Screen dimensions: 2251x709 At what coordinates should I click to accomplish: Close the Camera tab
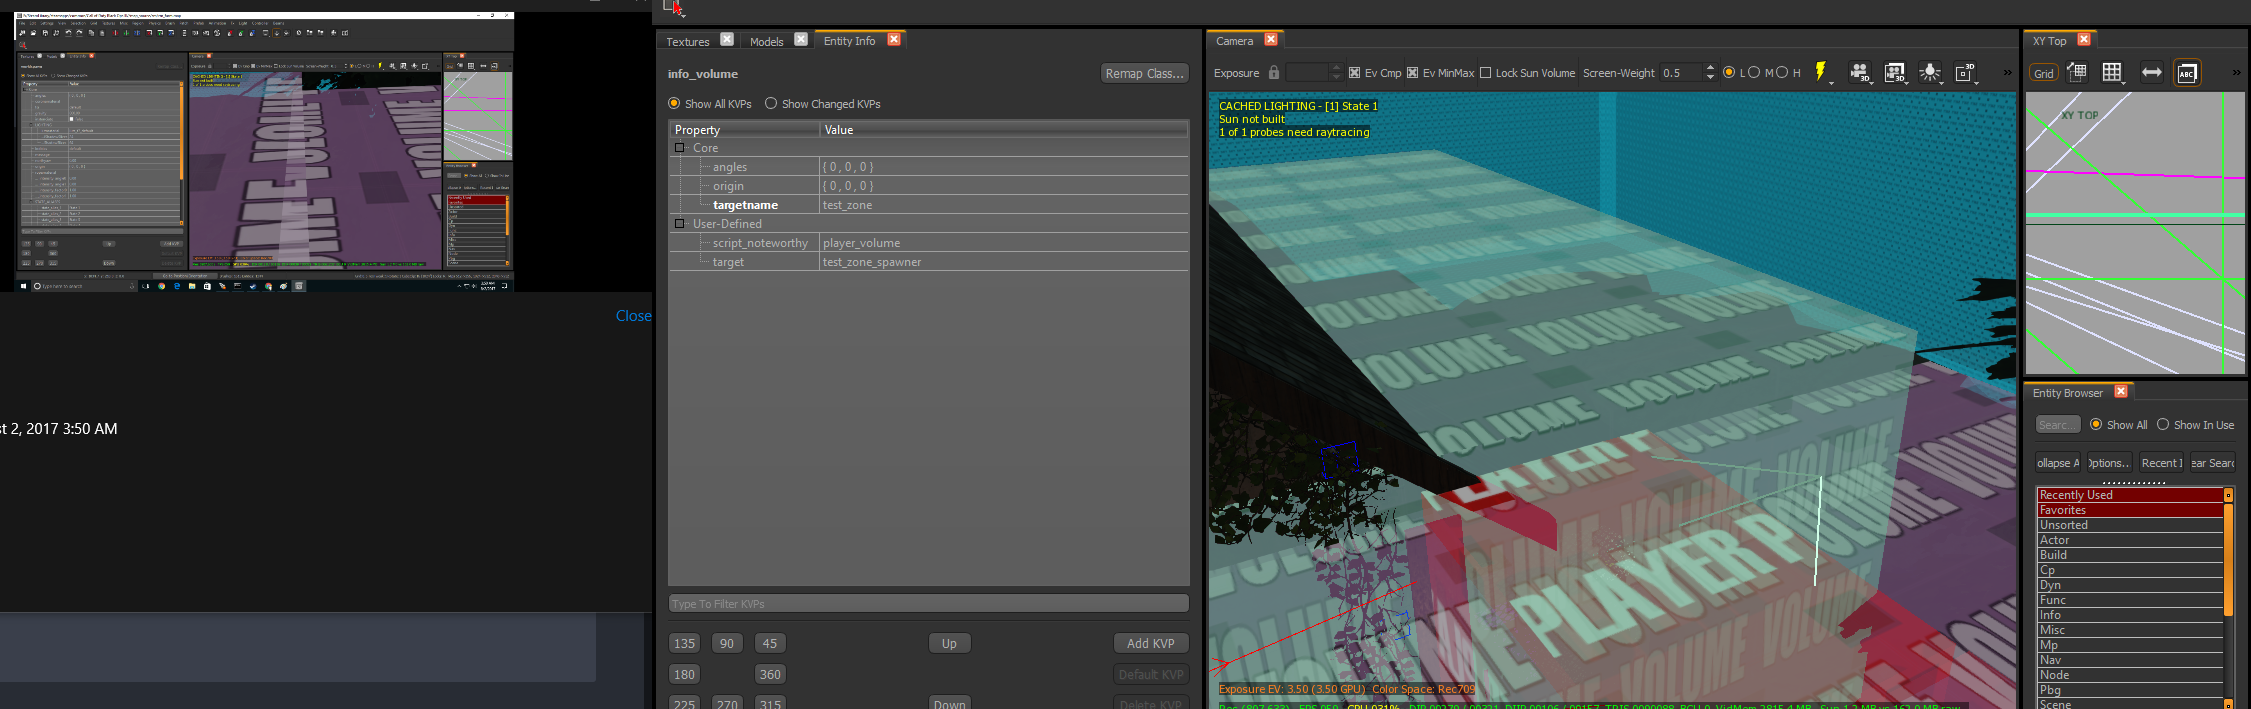(1271, 39)
